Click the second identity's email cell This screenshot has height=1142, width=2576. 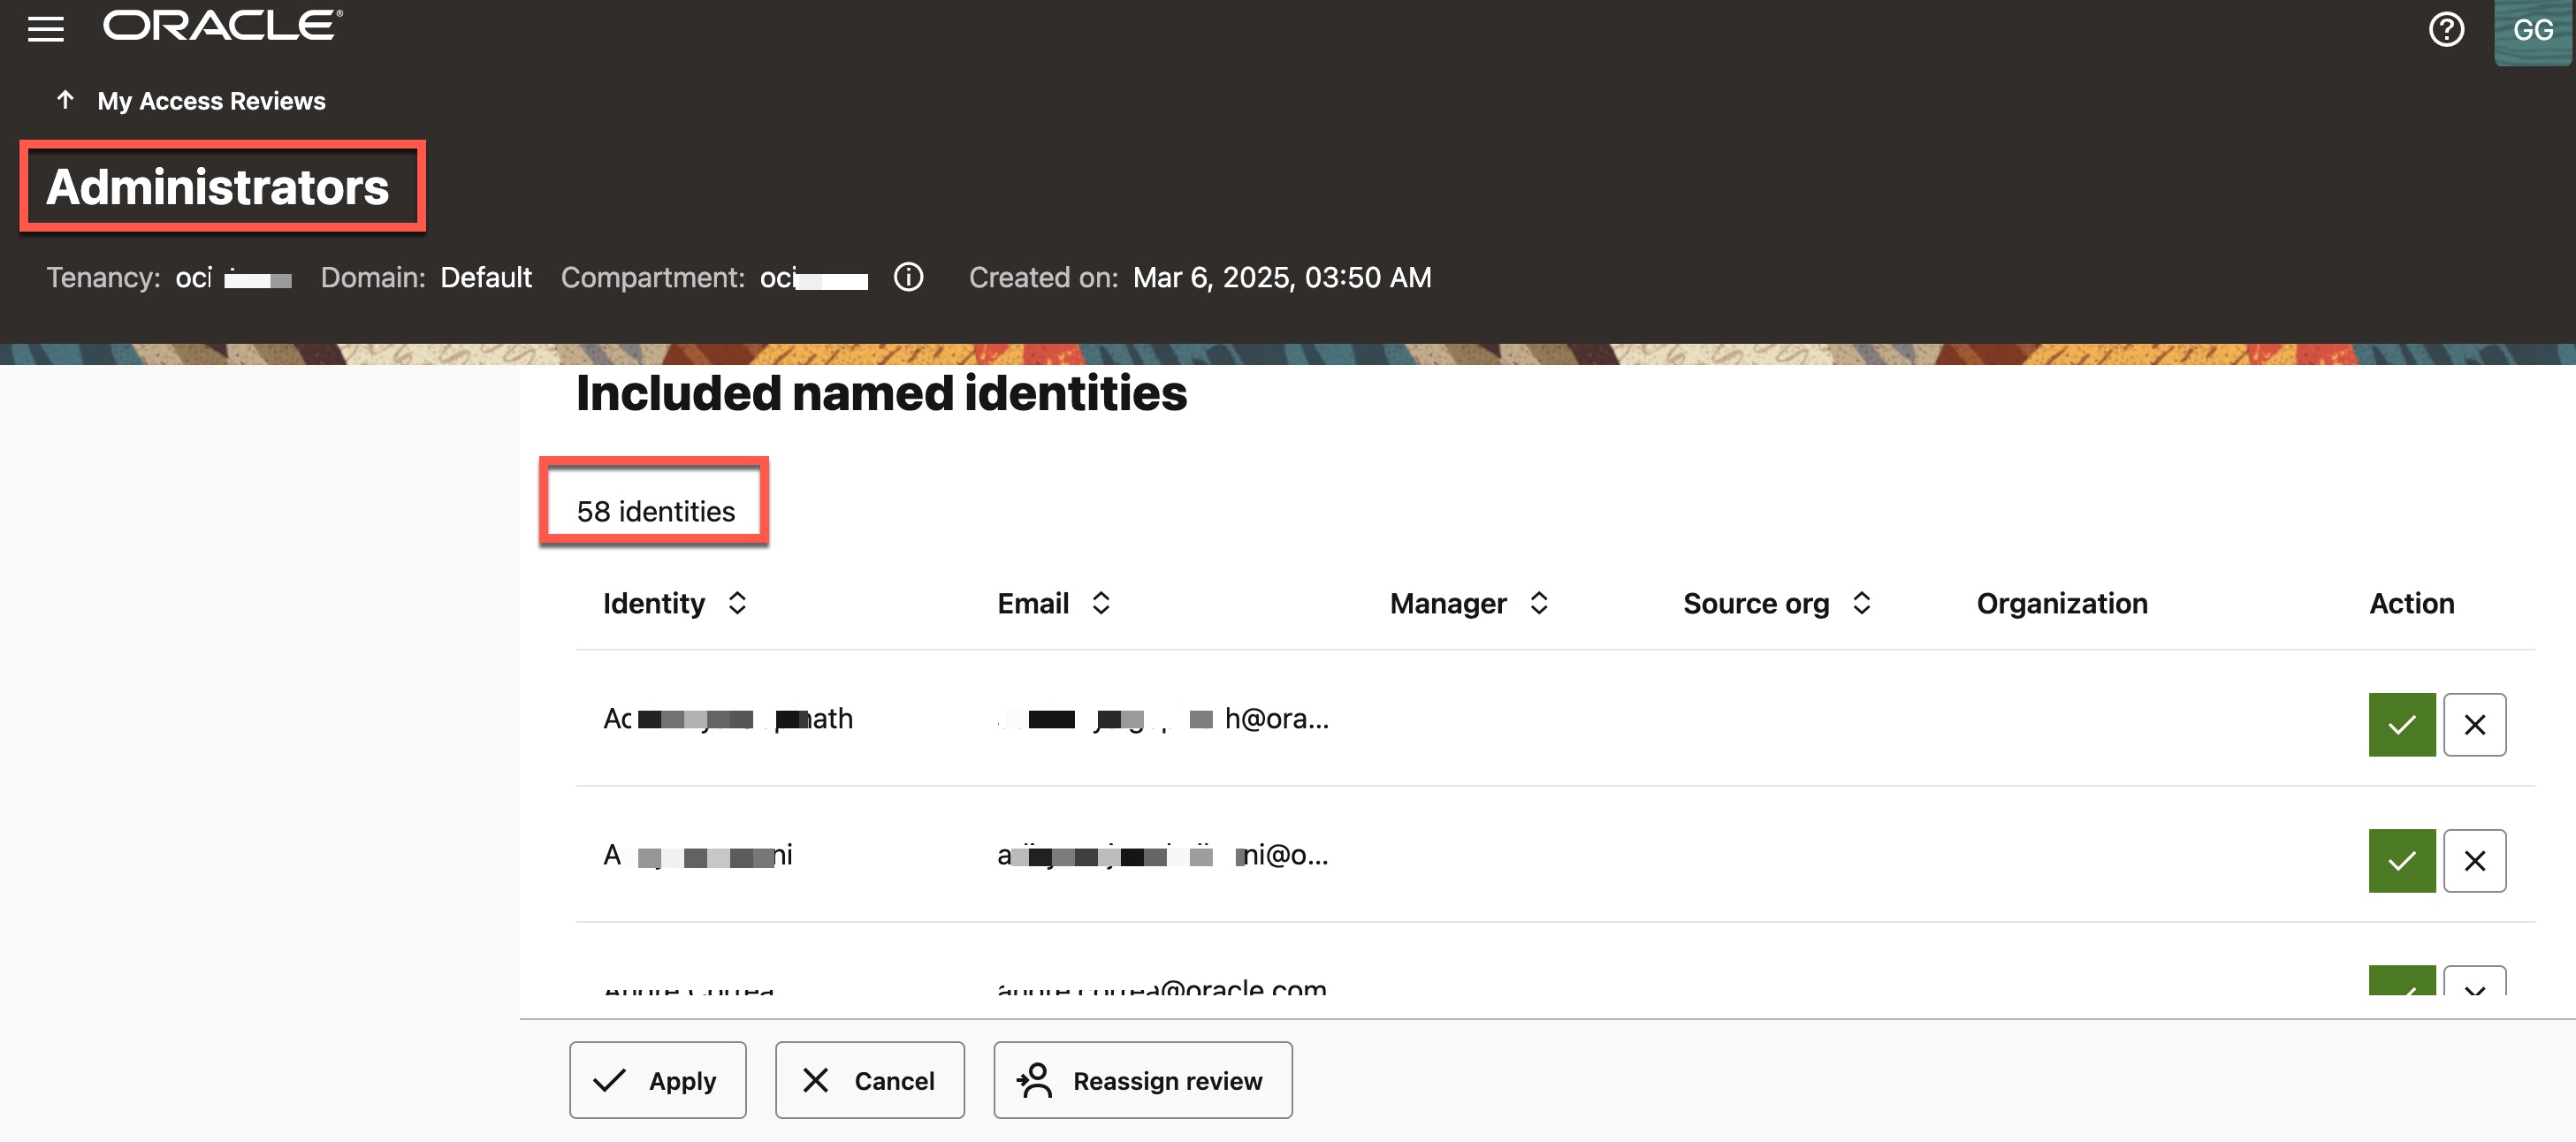pyautogui.click(x=1162, y=855)
